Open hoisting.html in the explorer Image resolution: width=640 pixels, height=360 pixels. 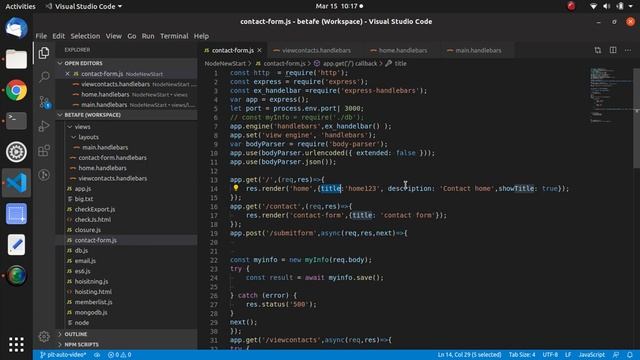tap(93, 291)
